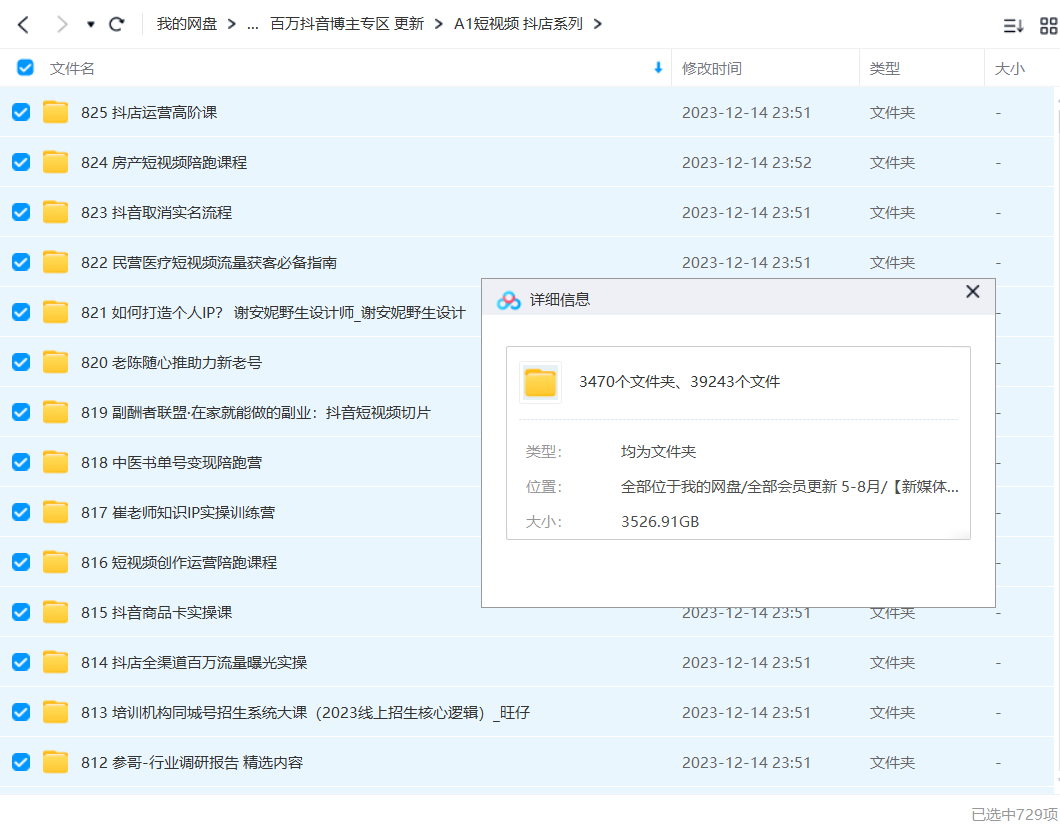Click folder icon for 825 抖店运营高阶课
The height and width of the screenshot is (830, 1060).
tap(55, 113)
